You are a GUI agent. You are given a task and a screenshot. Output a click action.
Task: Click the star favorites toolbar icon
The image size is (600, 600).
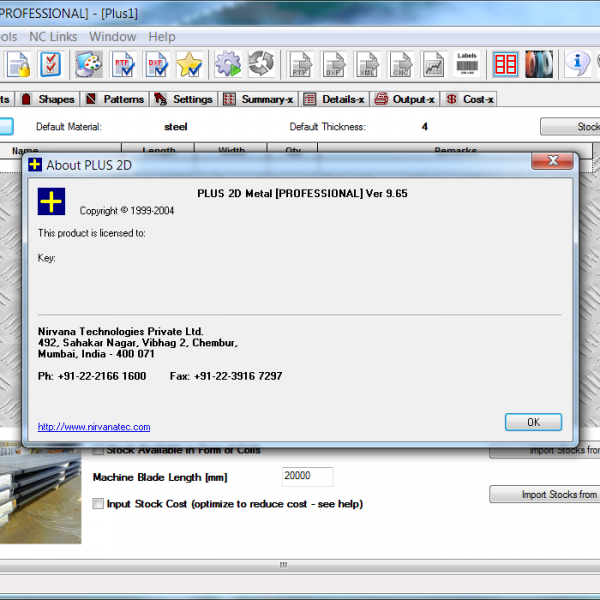coord(190,65)
